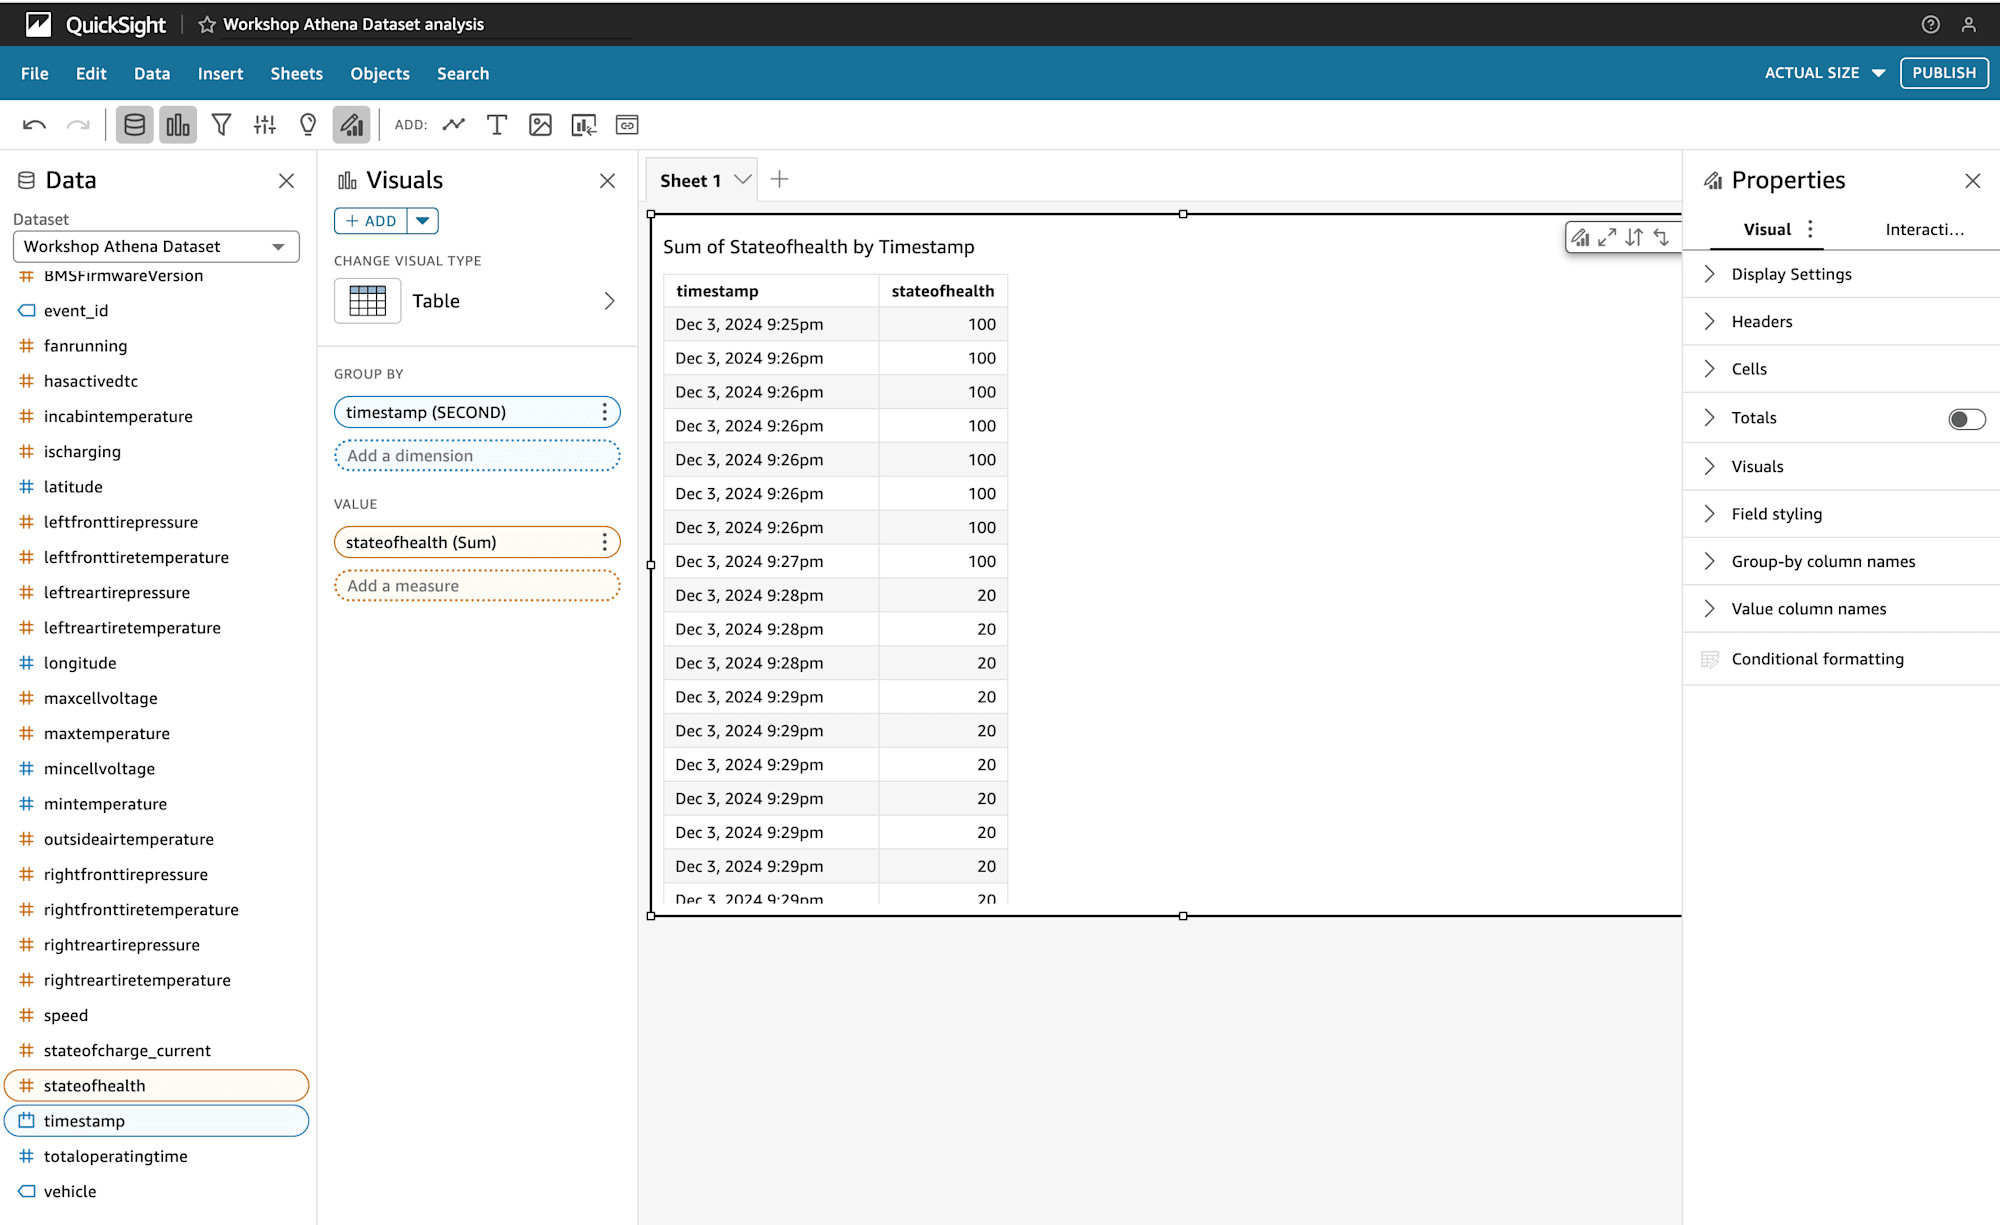This screenshot has width=2000, height=1225.
Task: Toggle the Properties pane toolbar icon
Action: coord(352,125)
